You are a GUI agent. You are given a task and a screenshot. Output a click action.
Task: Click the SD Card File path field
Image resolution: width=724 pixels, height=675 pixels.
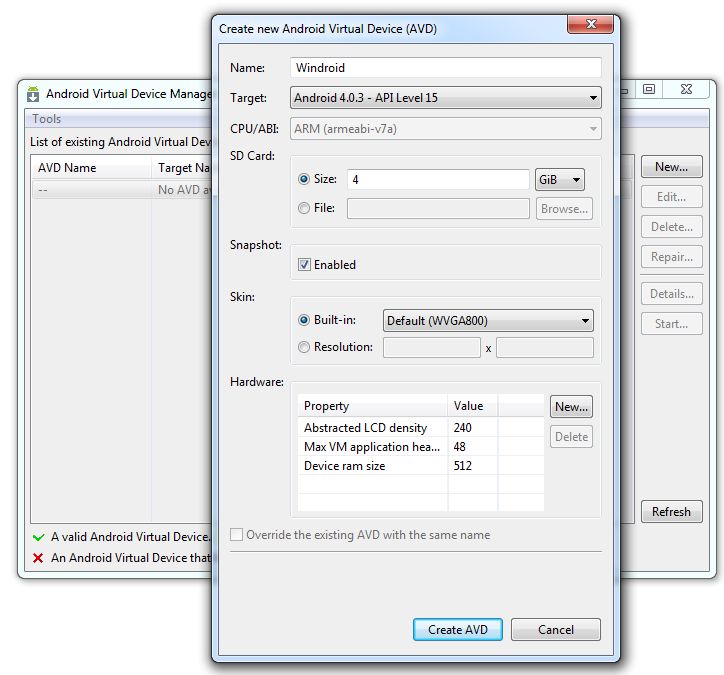coord(438,208)
